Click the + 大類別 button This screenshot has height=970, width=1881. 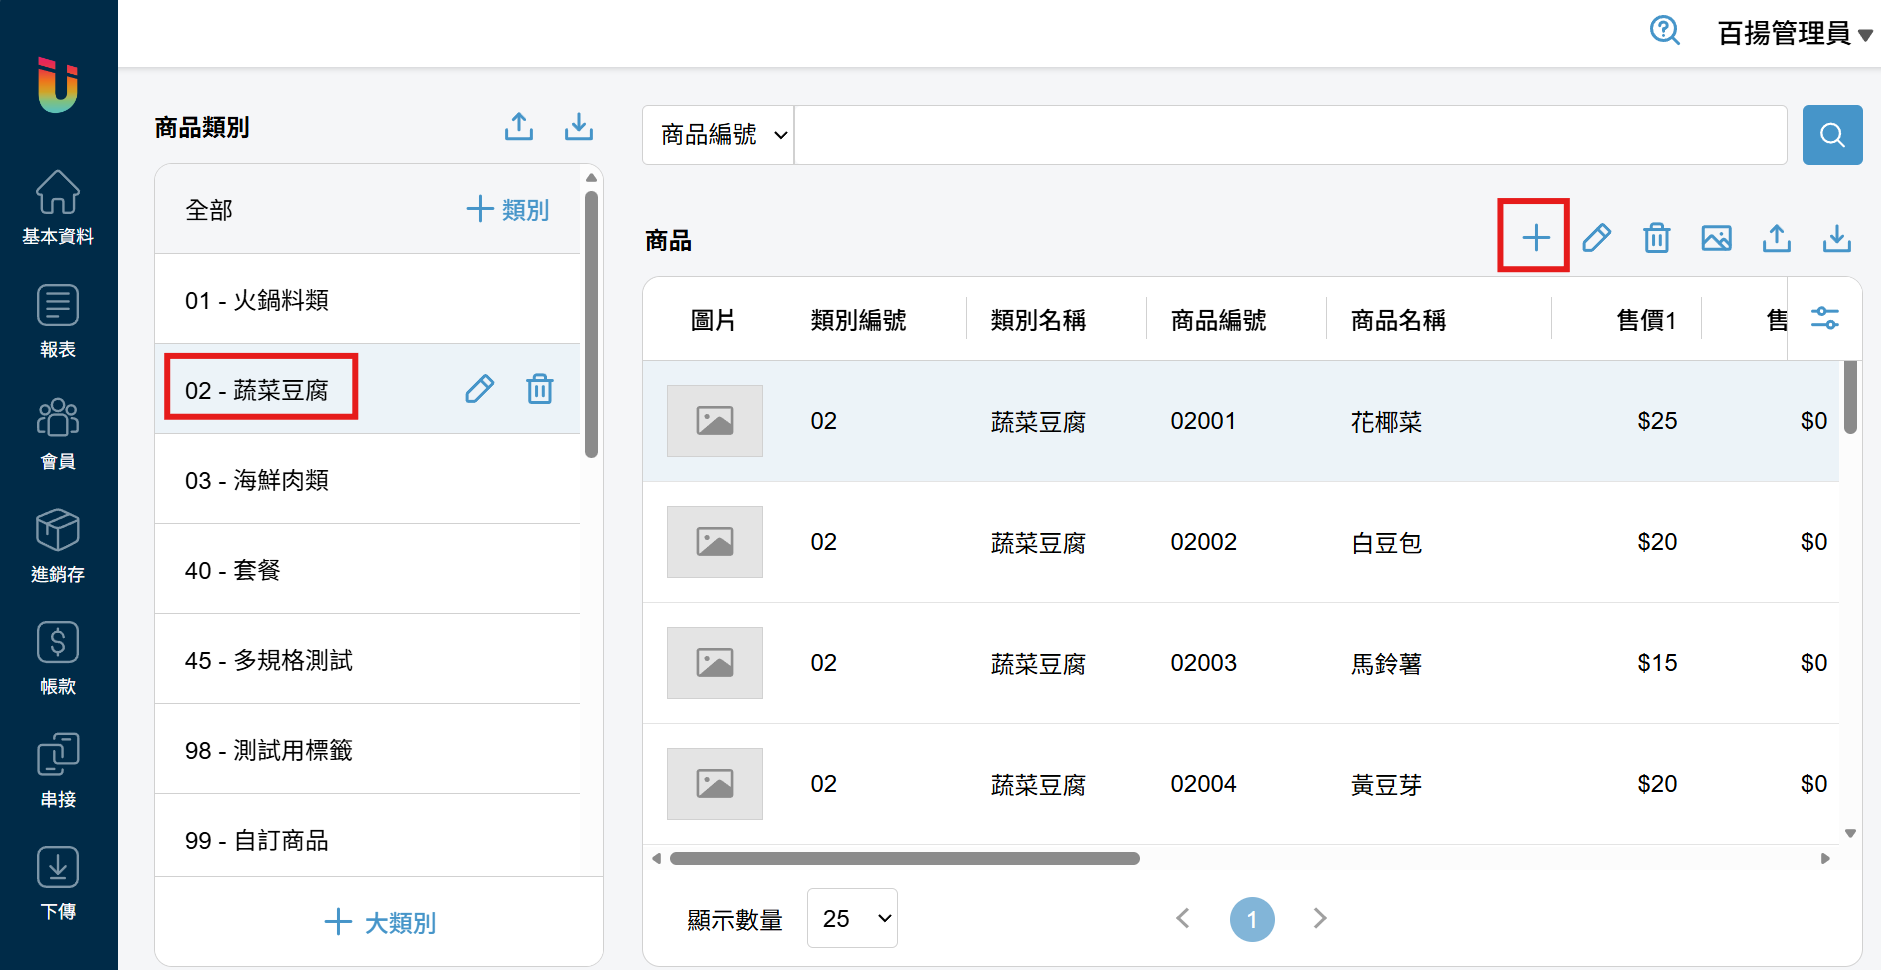pos(380,922)
